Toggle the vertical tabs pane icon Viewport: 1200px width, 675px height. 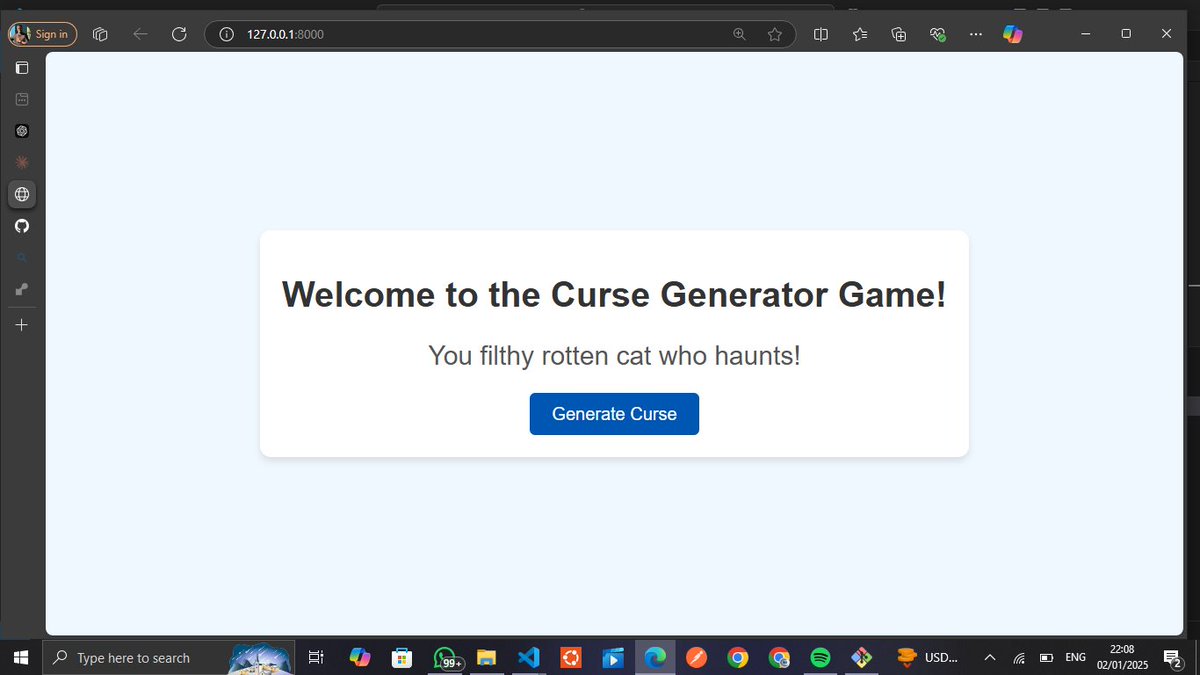[22, 68]
